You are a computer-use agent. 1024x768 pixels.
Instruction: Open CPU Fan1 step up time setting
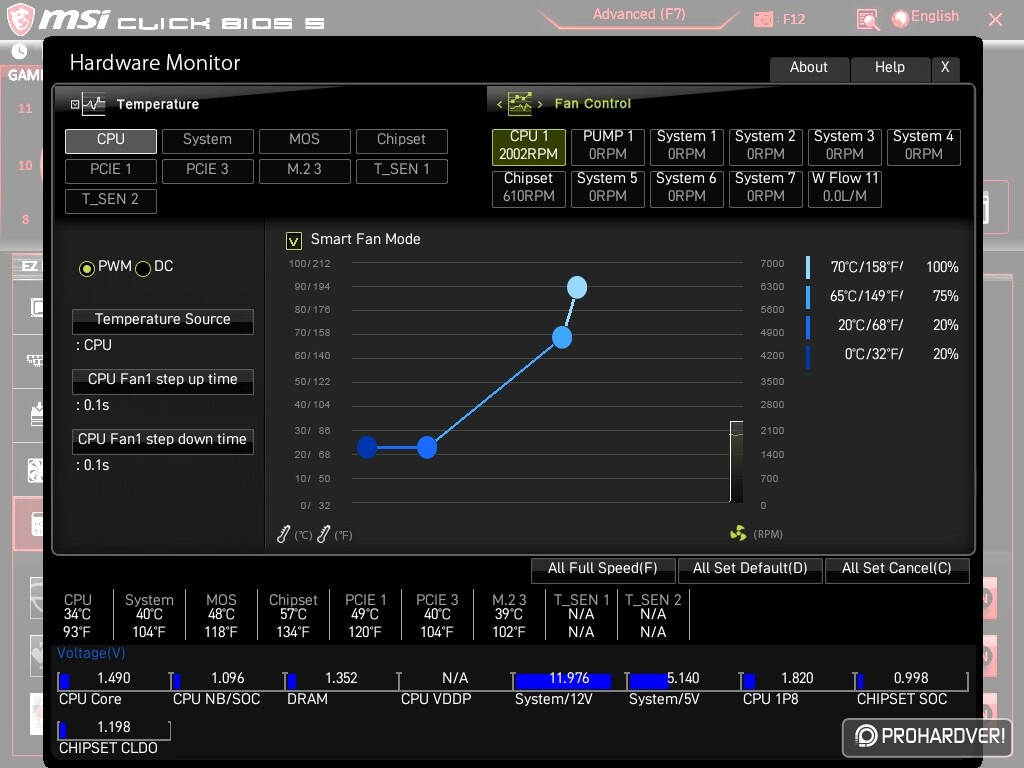click(163, 381)
